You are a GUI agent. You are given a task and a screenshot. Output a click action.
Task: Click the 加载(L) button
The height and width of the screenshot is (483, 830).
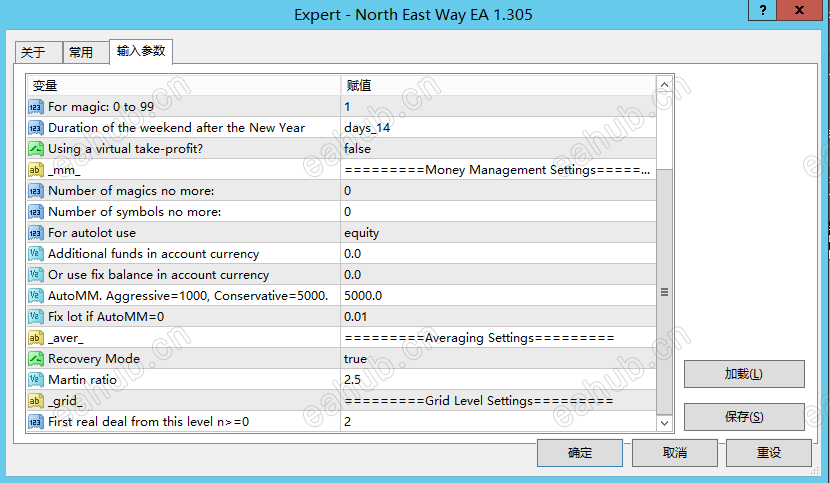pos(743,374)
